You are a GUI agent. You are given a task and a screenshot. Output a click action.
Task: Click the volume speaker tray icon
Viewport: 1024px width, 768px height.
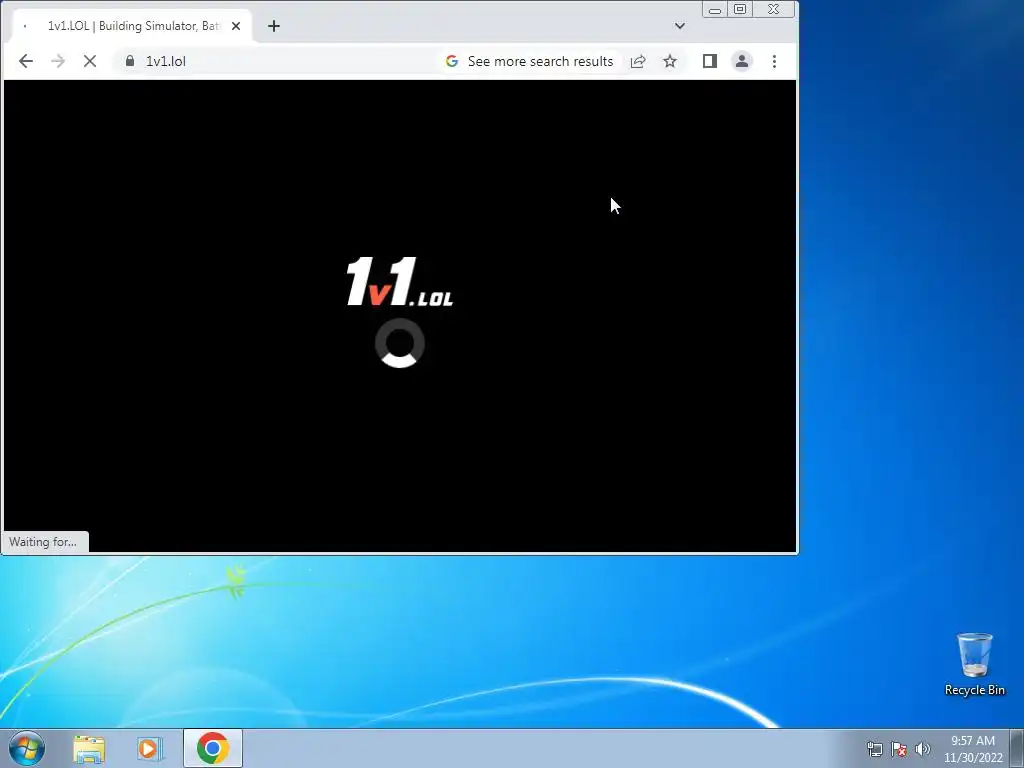(923, 749)
